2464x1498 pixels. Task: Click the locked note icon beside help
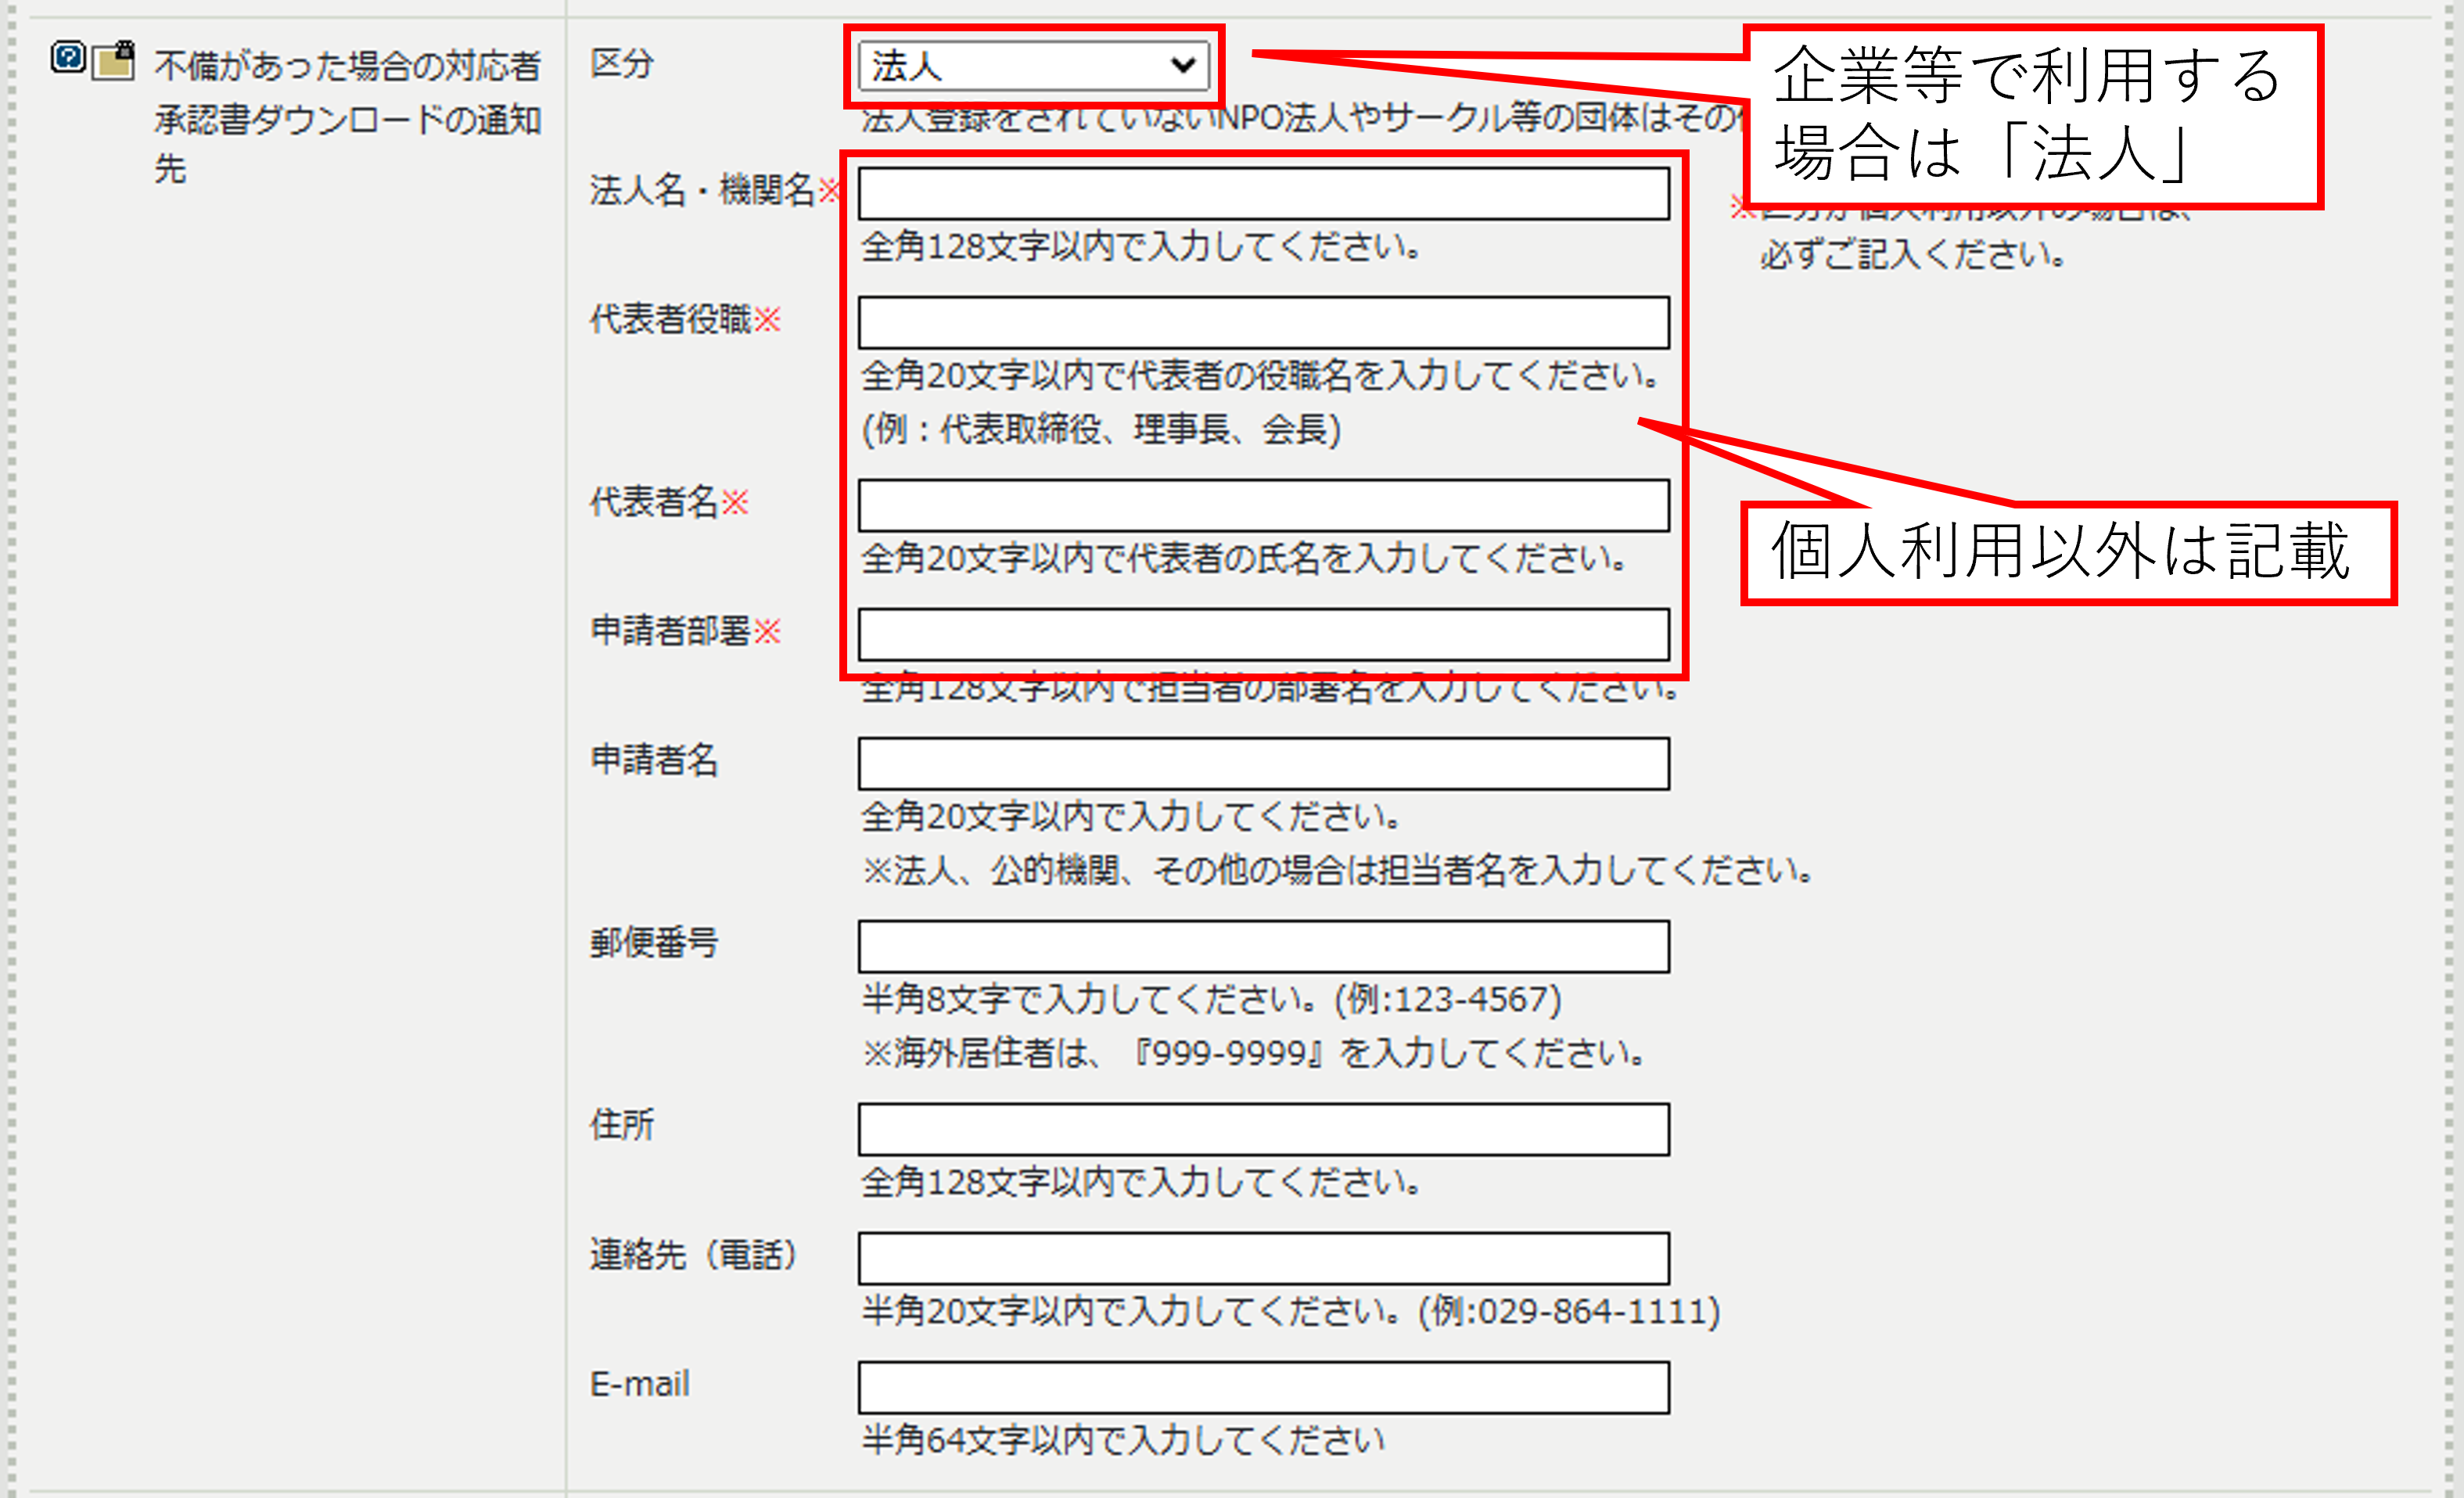(114, 60)
